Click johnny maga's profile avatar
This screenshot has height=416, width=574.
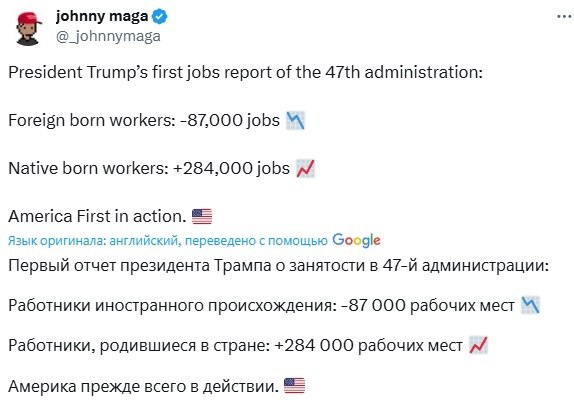pos(28,29)
